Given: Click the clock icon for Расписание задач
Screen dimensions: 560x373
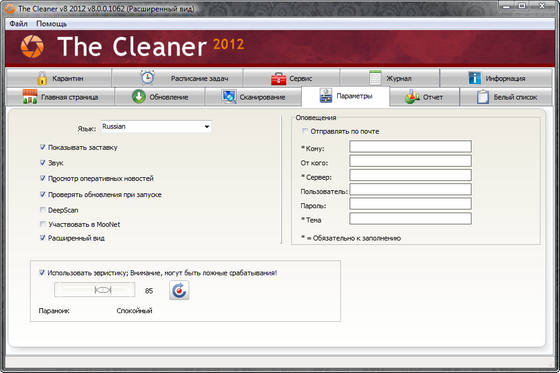Looking at the screenshot, I should [147, 77].
